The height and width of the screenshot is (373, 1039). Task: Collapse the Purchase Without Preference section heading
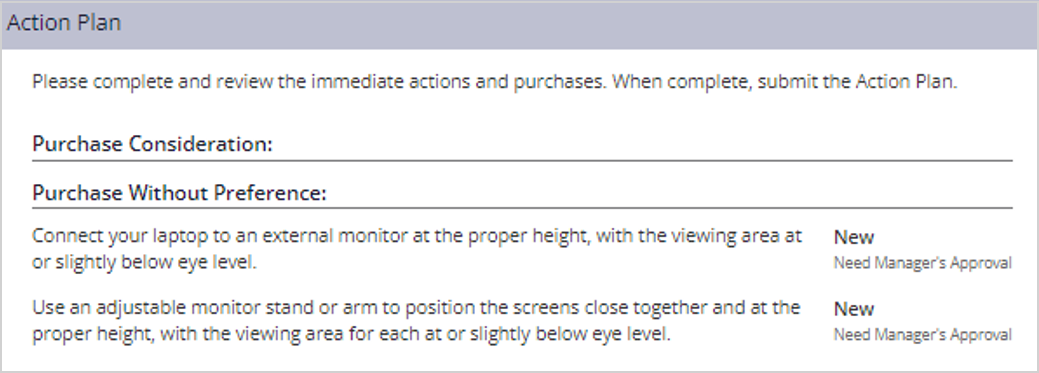(x=180, y=193)
